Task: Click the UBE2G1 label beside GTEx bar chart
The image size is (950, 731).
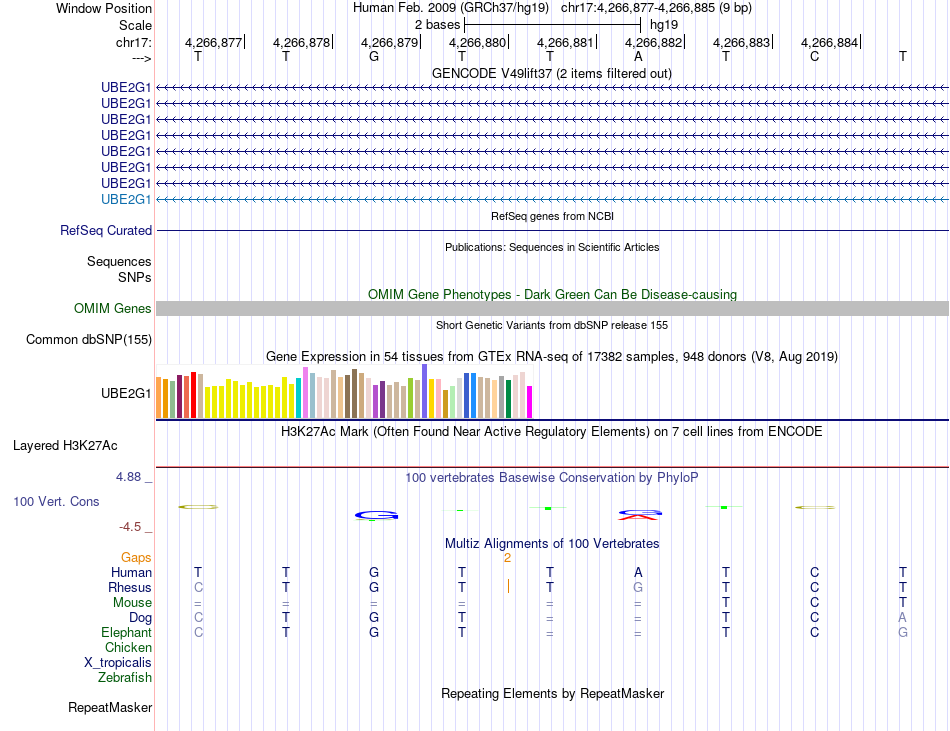Action: click(126, 394)
